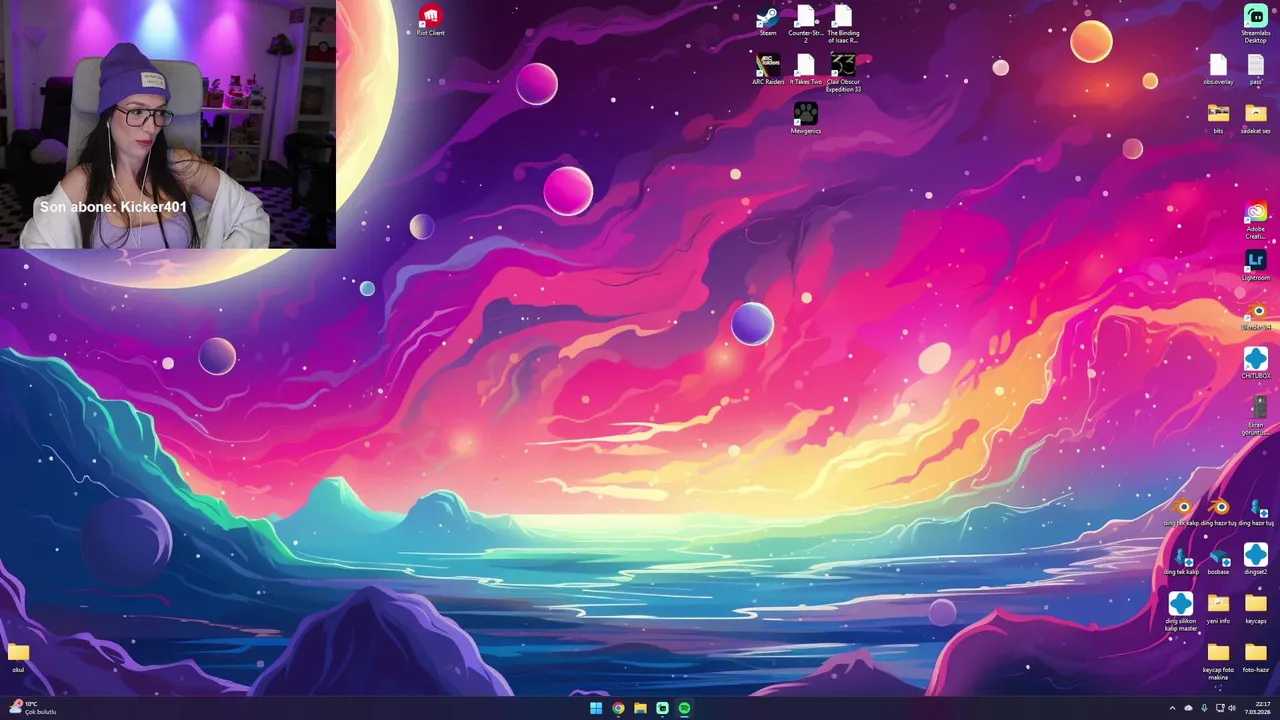The height and width of the screenshot is (720, 1280).
Task: Select ding silikon kalıp master file
Action: pyautogui.click(x=1181, y=611)
